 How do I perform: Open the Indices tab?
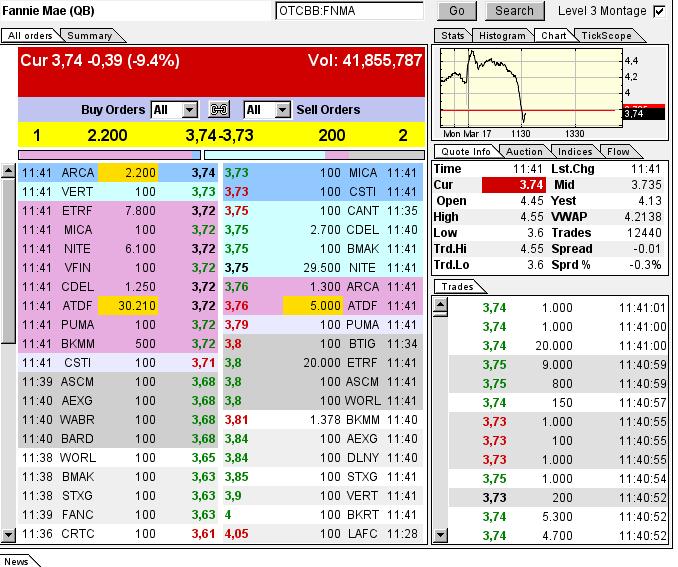(575, 151)
